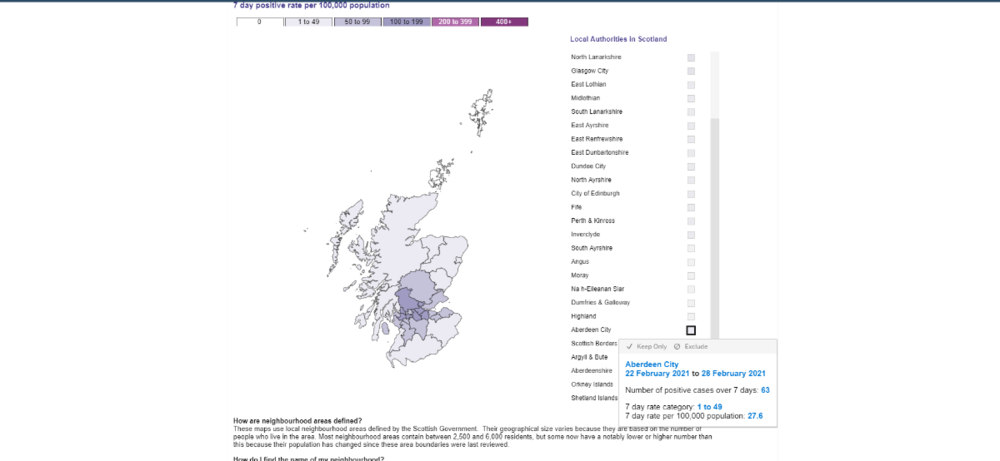Highlight the 200 to 399 legend category
The image size is (1000, 461).
[x=455, y=21]
